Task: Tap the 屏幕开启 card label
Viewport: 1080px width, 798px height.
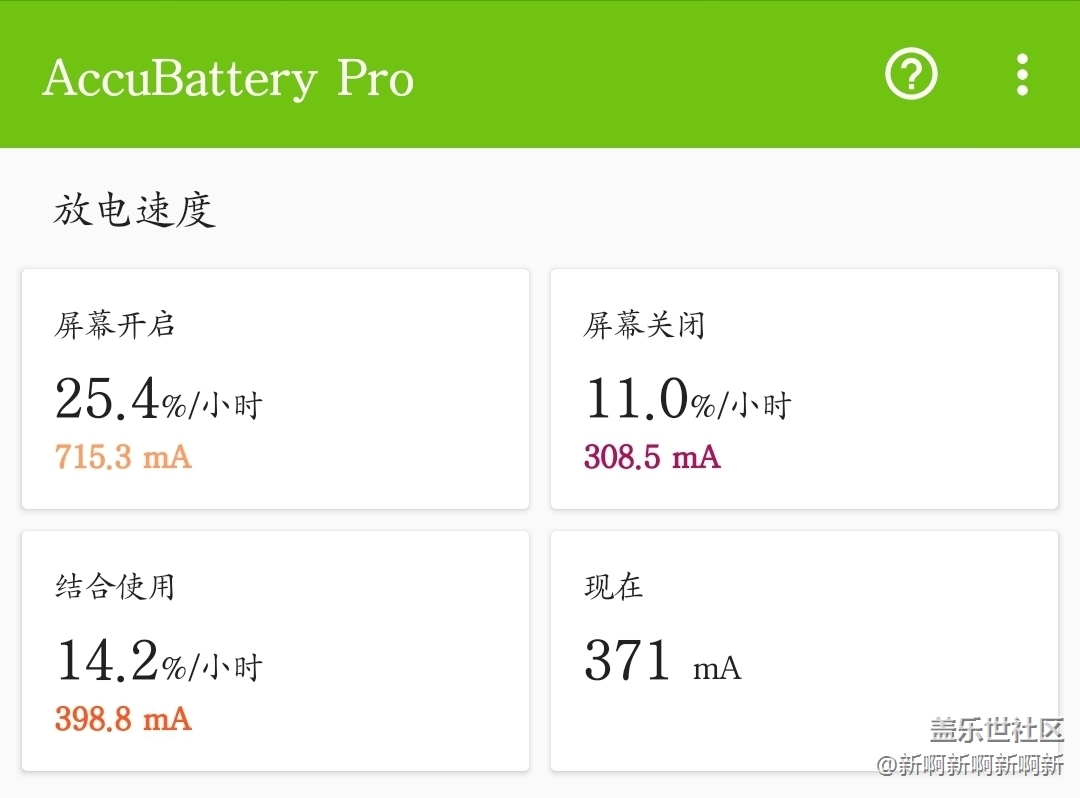Action: pos(115,325)
